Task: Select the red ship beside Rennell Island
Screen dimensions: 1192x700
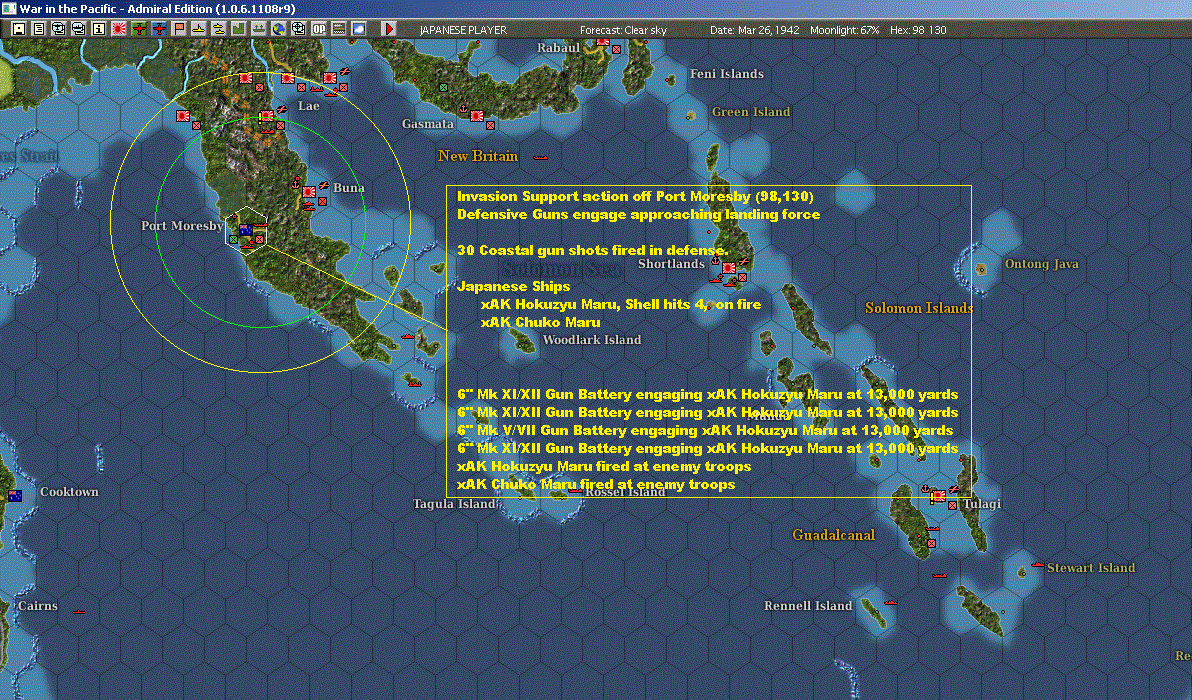Action: coord(890,603)
